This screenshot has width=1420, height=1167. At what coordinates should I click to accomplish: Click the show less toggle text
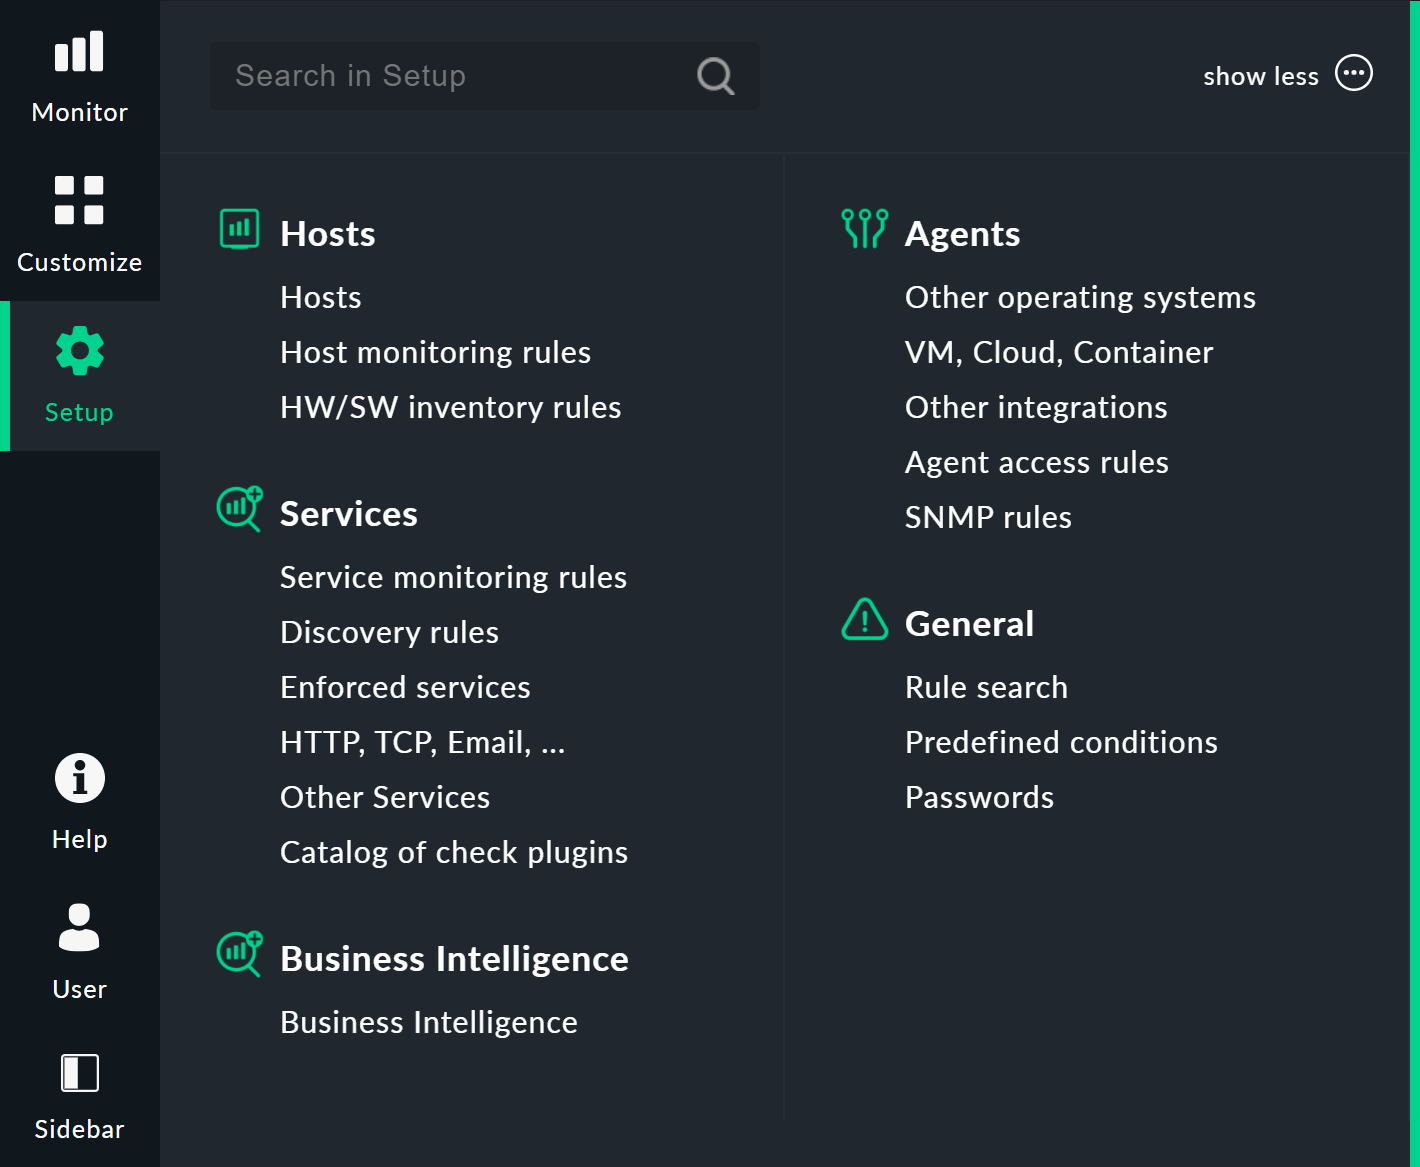(x=1261, y=76)
